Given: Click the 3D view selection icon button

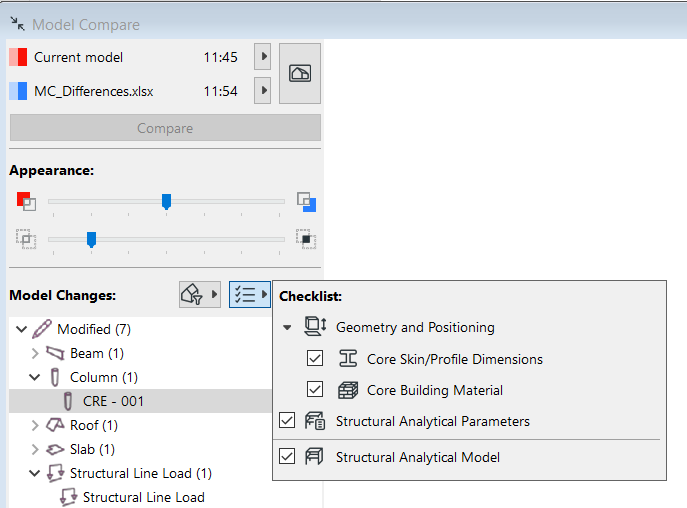Looking at the screenshot, I should point(300,74).
